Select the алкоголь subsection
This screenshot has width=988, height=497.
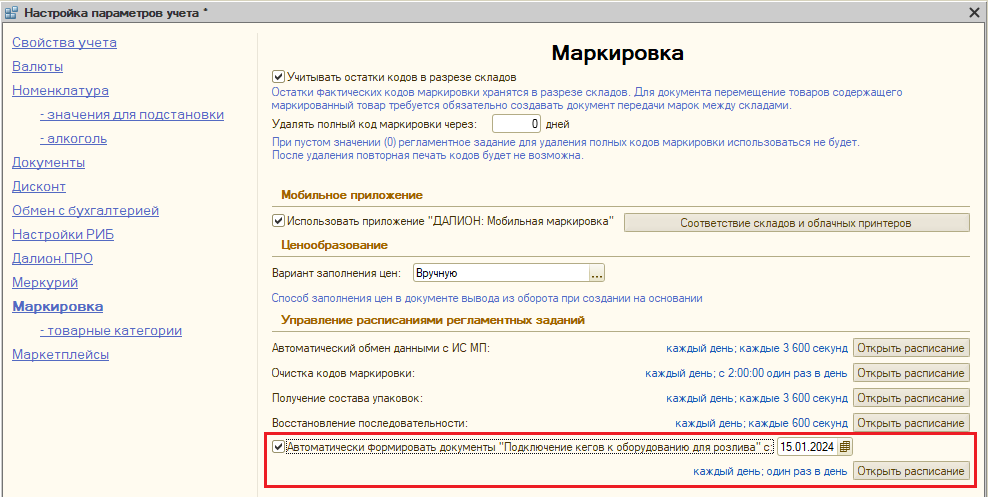coord(73,138)
